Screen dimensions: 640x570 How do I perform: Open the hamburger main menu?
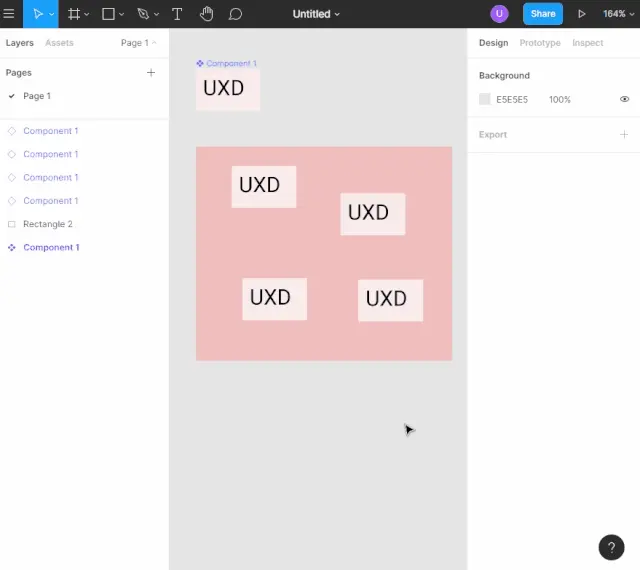pos(9,14)
